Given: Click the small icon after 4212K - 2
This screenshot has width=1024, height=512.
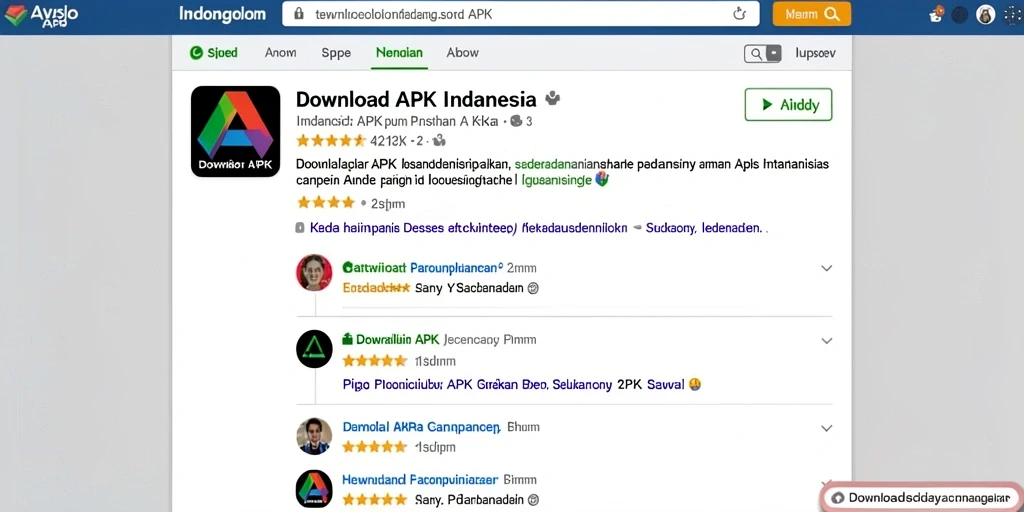Looking at the screenshot, I should pos(439,140).
